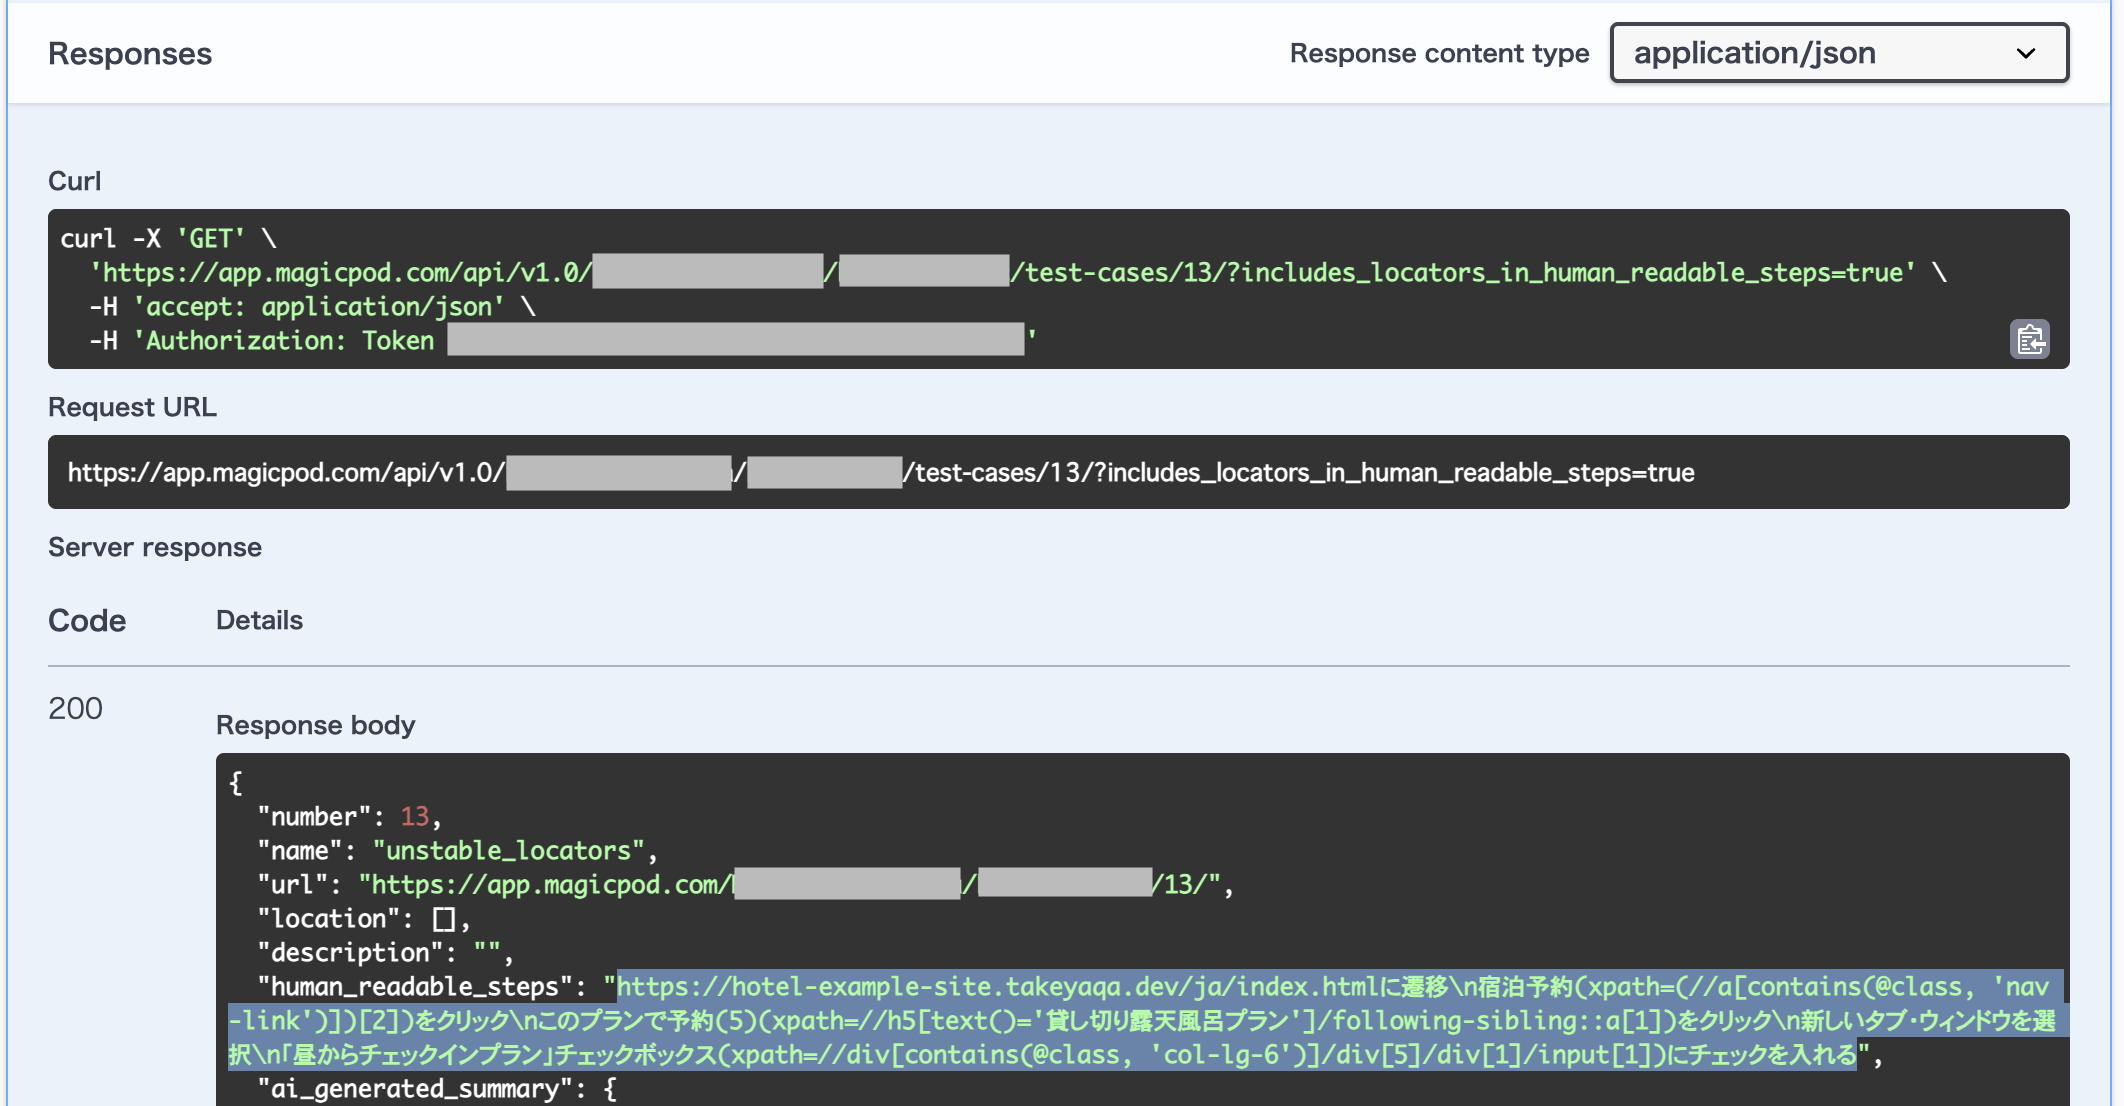Click the Request URL label
Viewport: 2124px width, 1106px height.
(132, 407)
